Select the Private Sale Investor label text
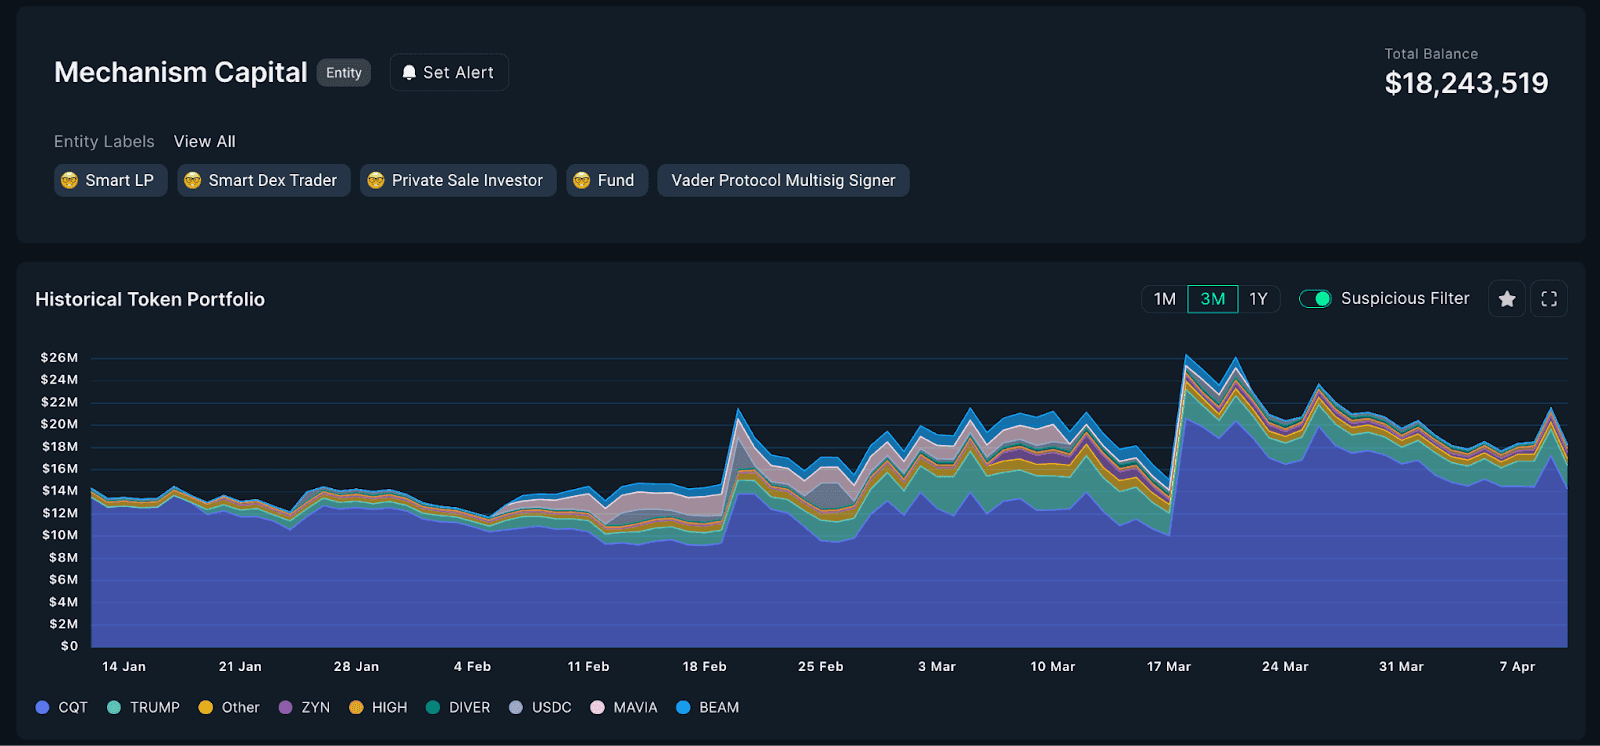1600x746 pixels. 467,181
